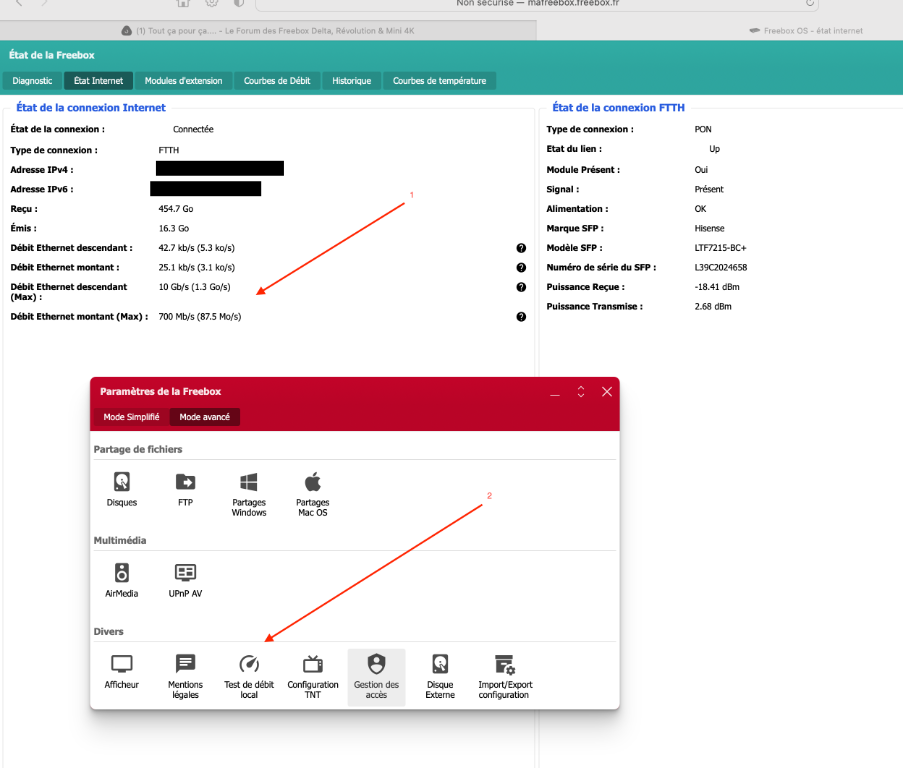Switch to the Diagnostic tab
The width and height of the screenshot is (903, 768).
tap(32, 81)
